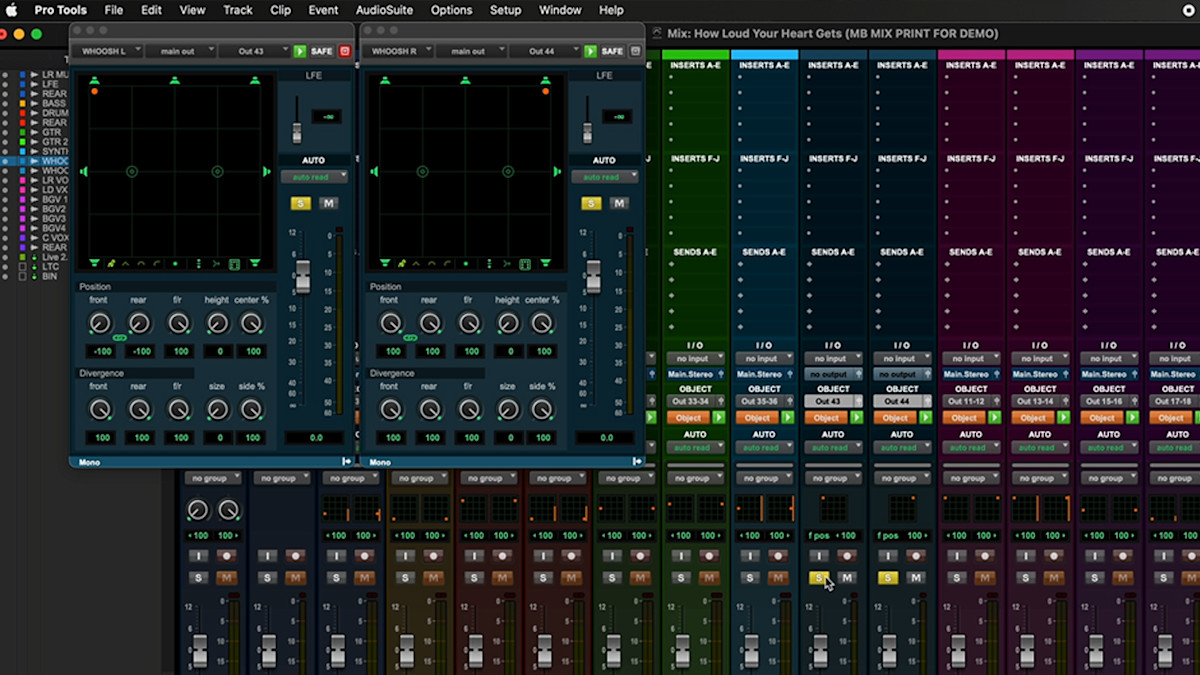The height and width of the screenshot is (675, 1200).
Task: Open the WHOOSH R track selector dropdown
Action: point(399,51)
